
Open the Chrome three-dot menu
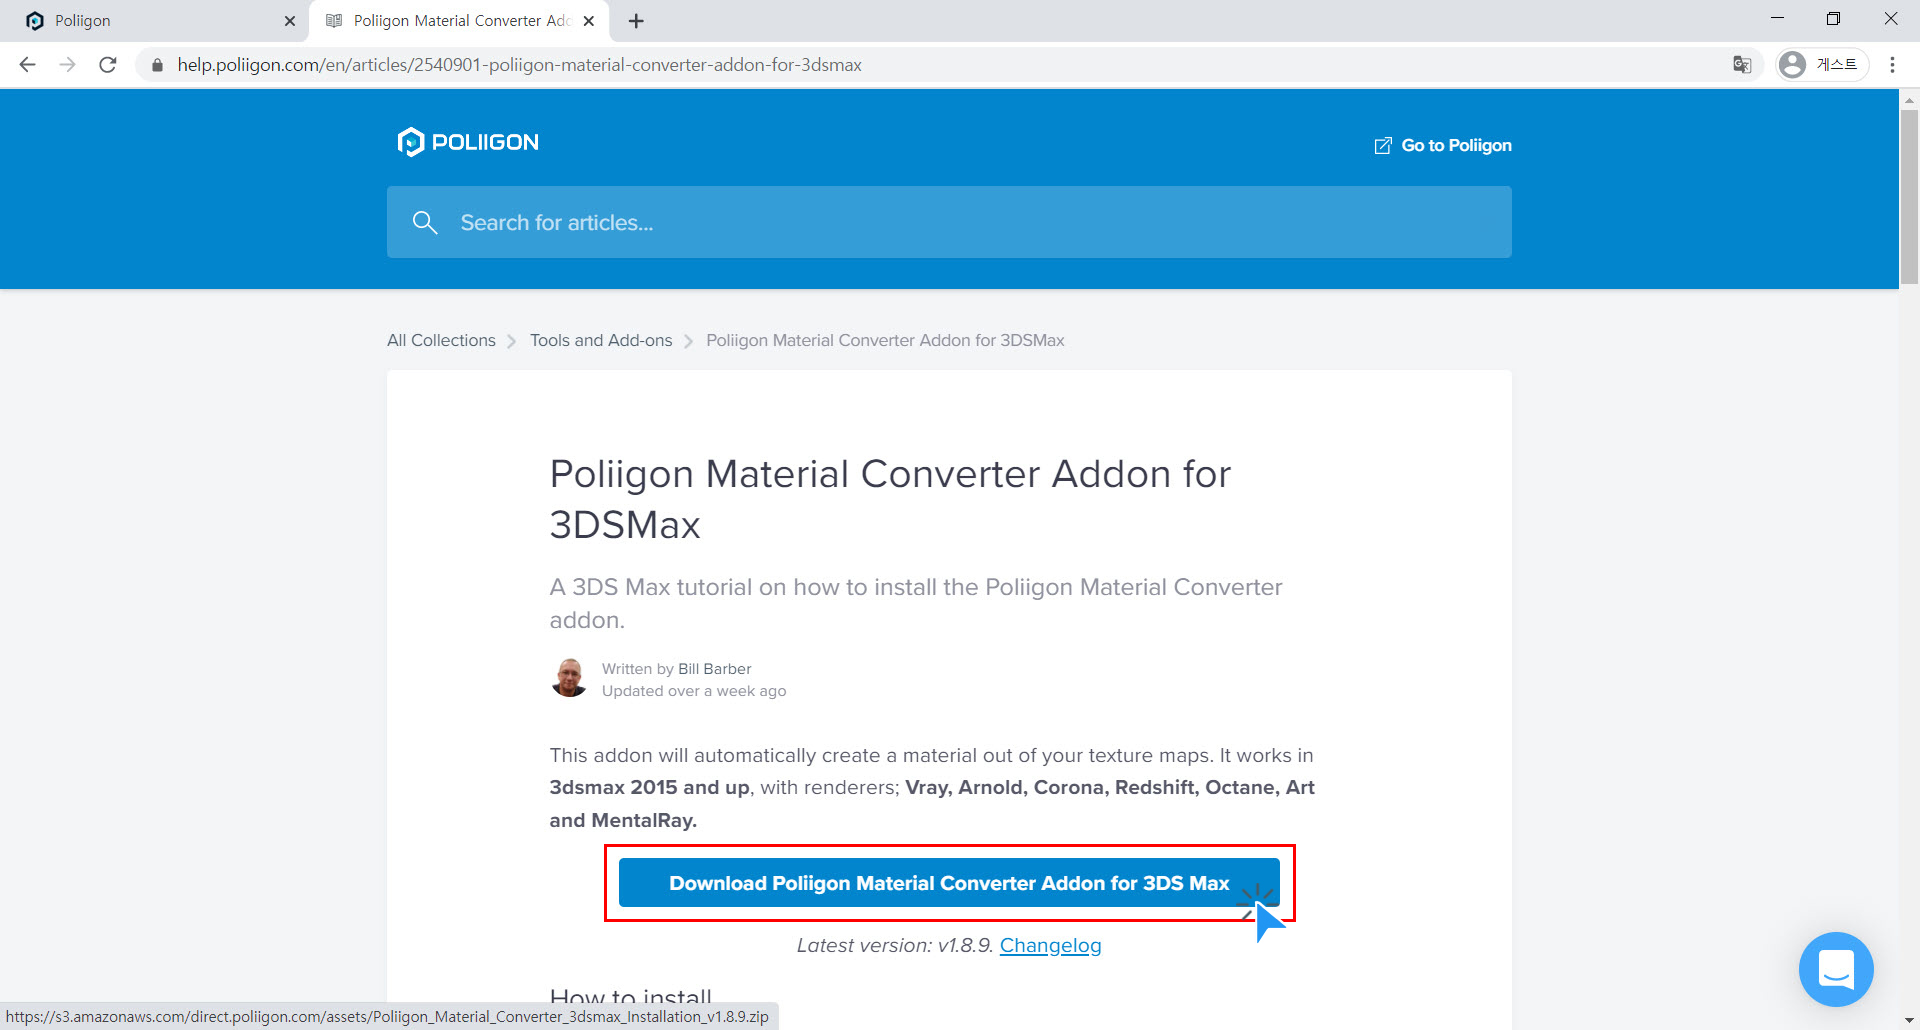(1892, 65)
